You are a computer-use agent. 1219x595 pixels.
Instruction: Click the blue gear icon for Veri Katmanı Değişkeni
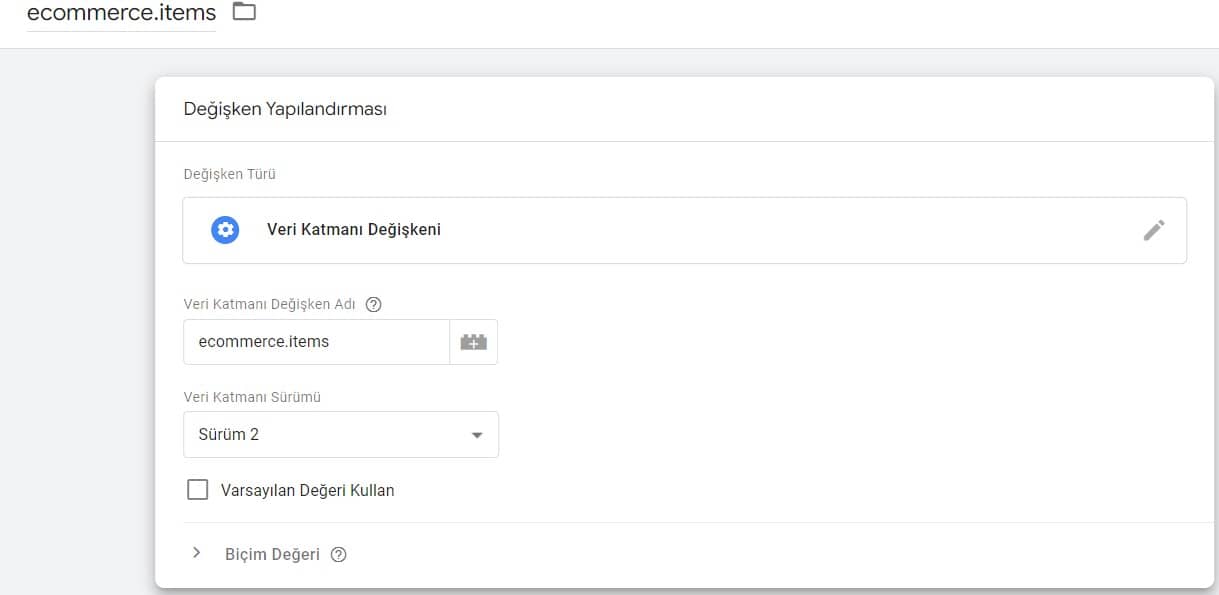(x=226, y=230)
